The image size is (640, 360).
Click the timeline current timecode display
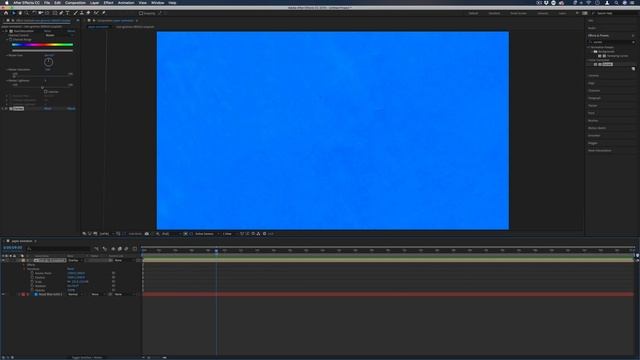[x=13, y=247]
